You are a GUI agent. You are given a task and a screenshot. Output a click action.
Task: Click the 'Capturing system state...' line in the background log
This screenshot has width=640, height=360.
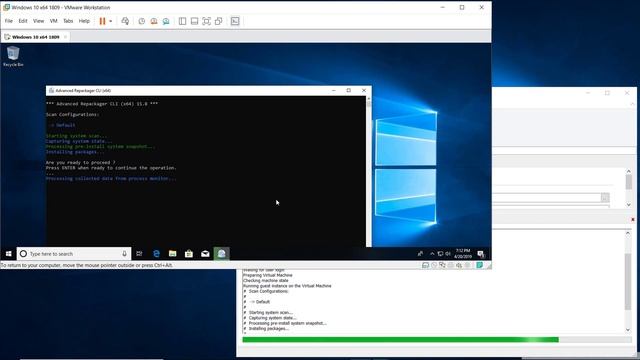point(272,318)
